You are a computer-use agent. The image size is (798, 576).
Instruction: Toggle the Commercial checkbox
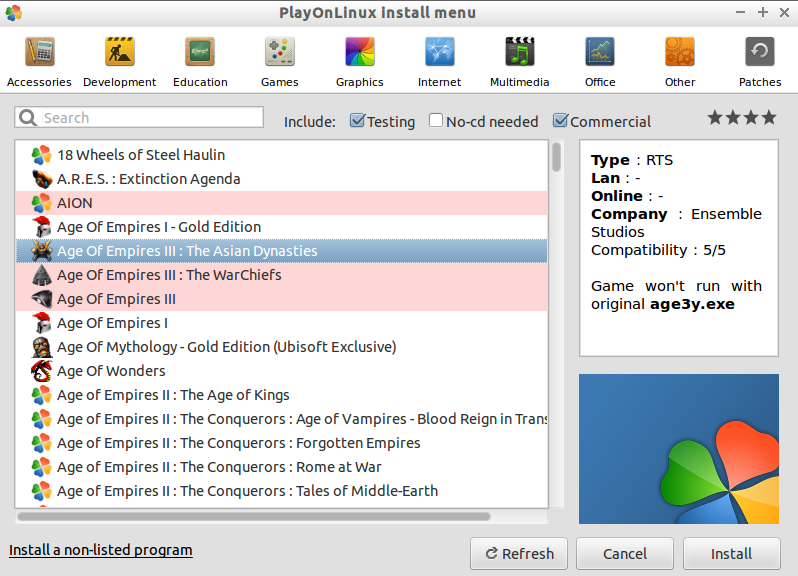[x=561, y=121]
